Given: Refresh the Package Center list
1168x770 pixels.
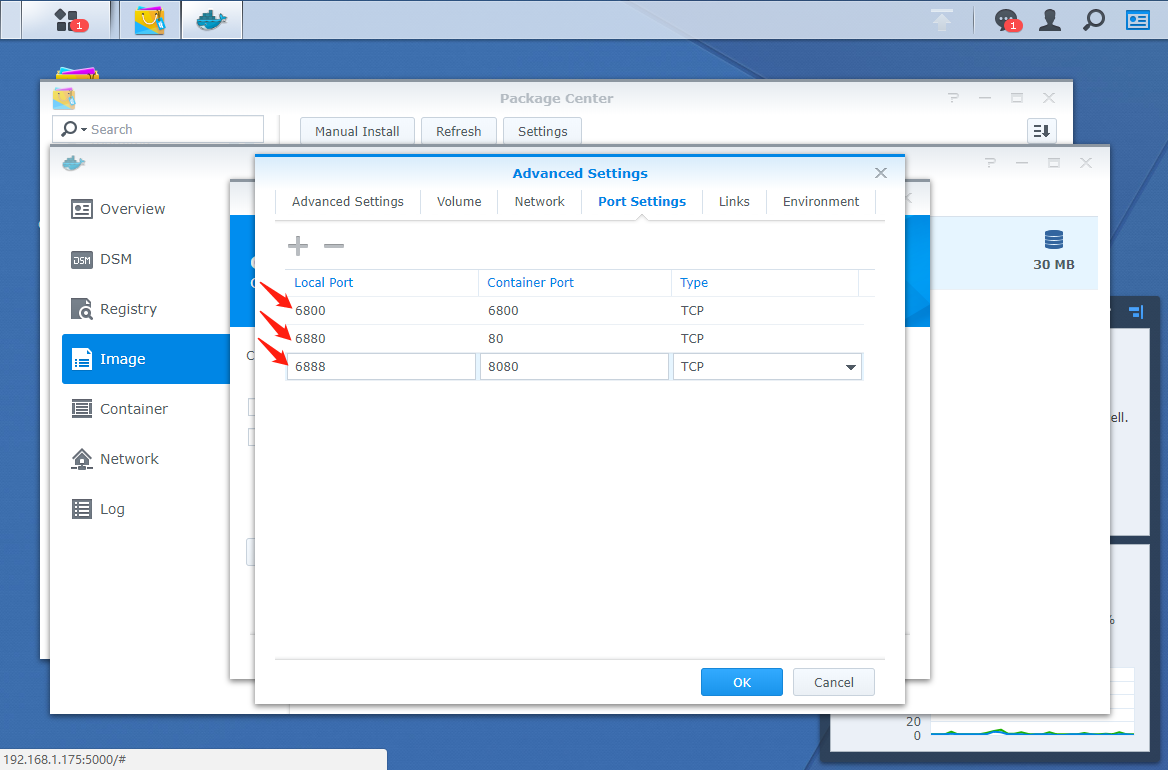Looking at the screenshot, I should pos(458,131).
